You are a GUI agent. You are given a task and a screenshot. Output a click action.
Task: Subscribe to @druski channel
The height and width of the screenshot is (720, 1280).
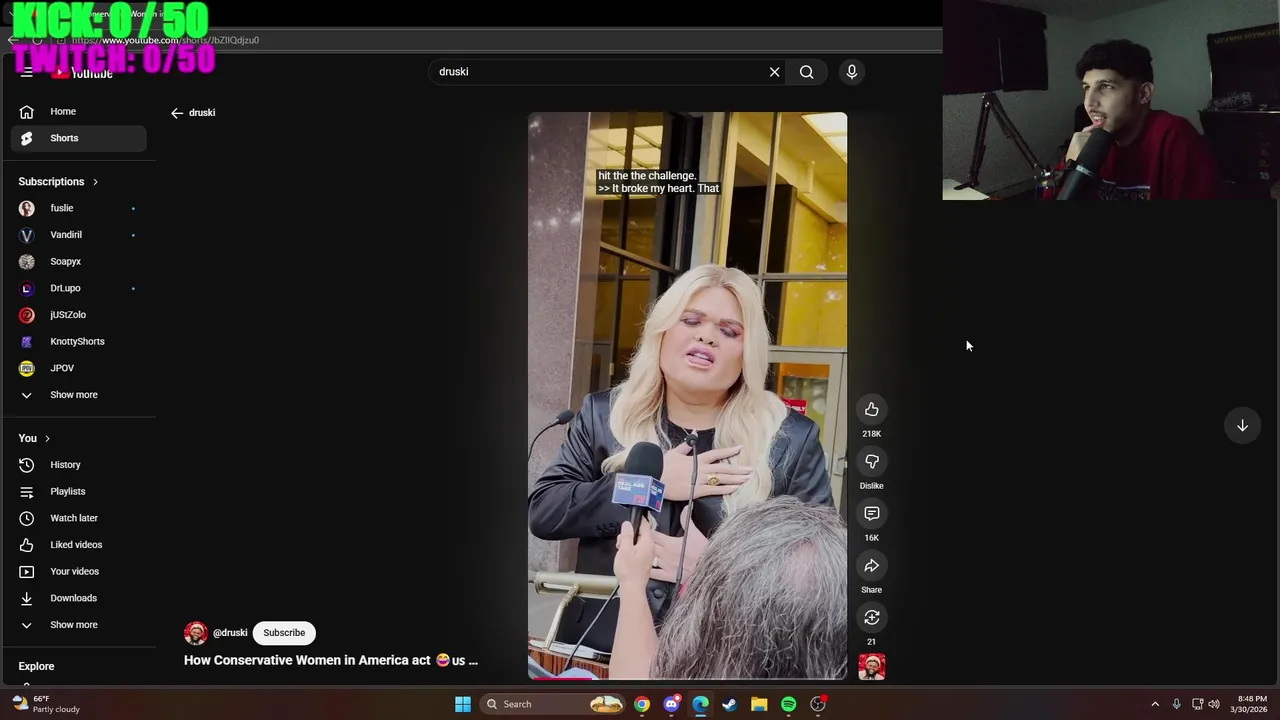coord(284,632)
